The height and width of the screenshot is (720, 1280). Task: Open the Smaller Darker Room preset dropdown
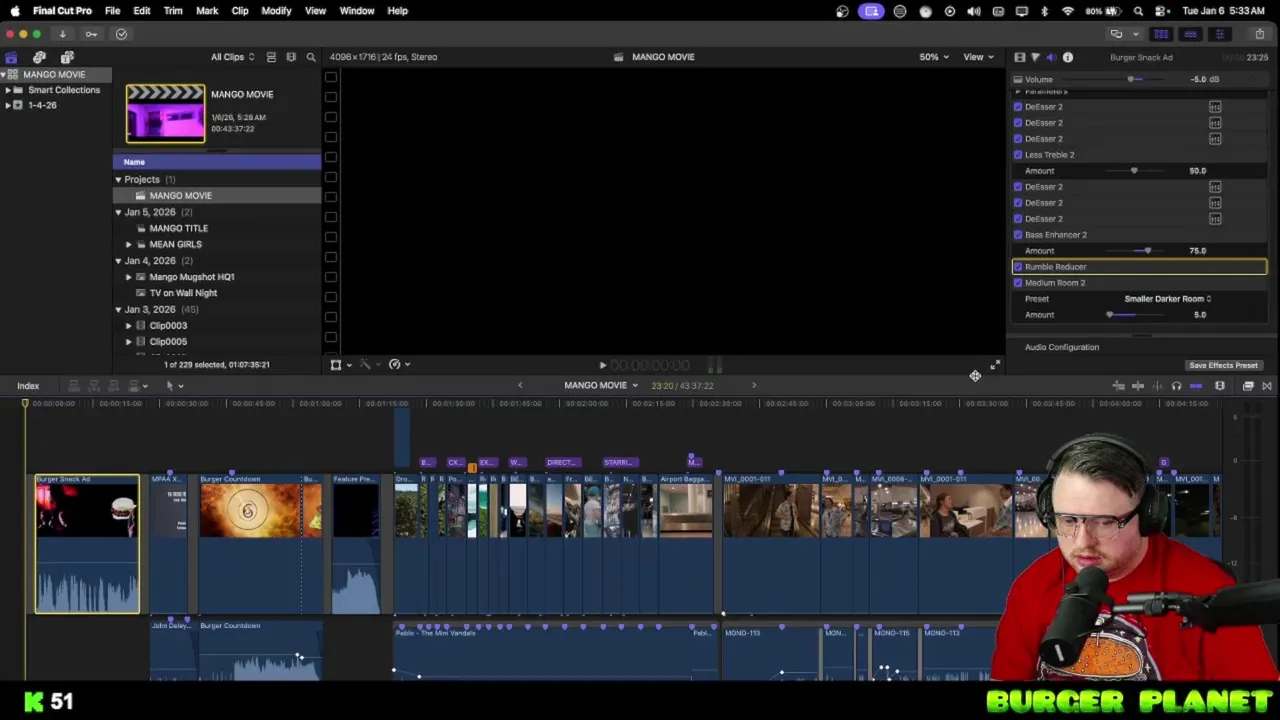pyautogui.click(x=1167, y=299)
